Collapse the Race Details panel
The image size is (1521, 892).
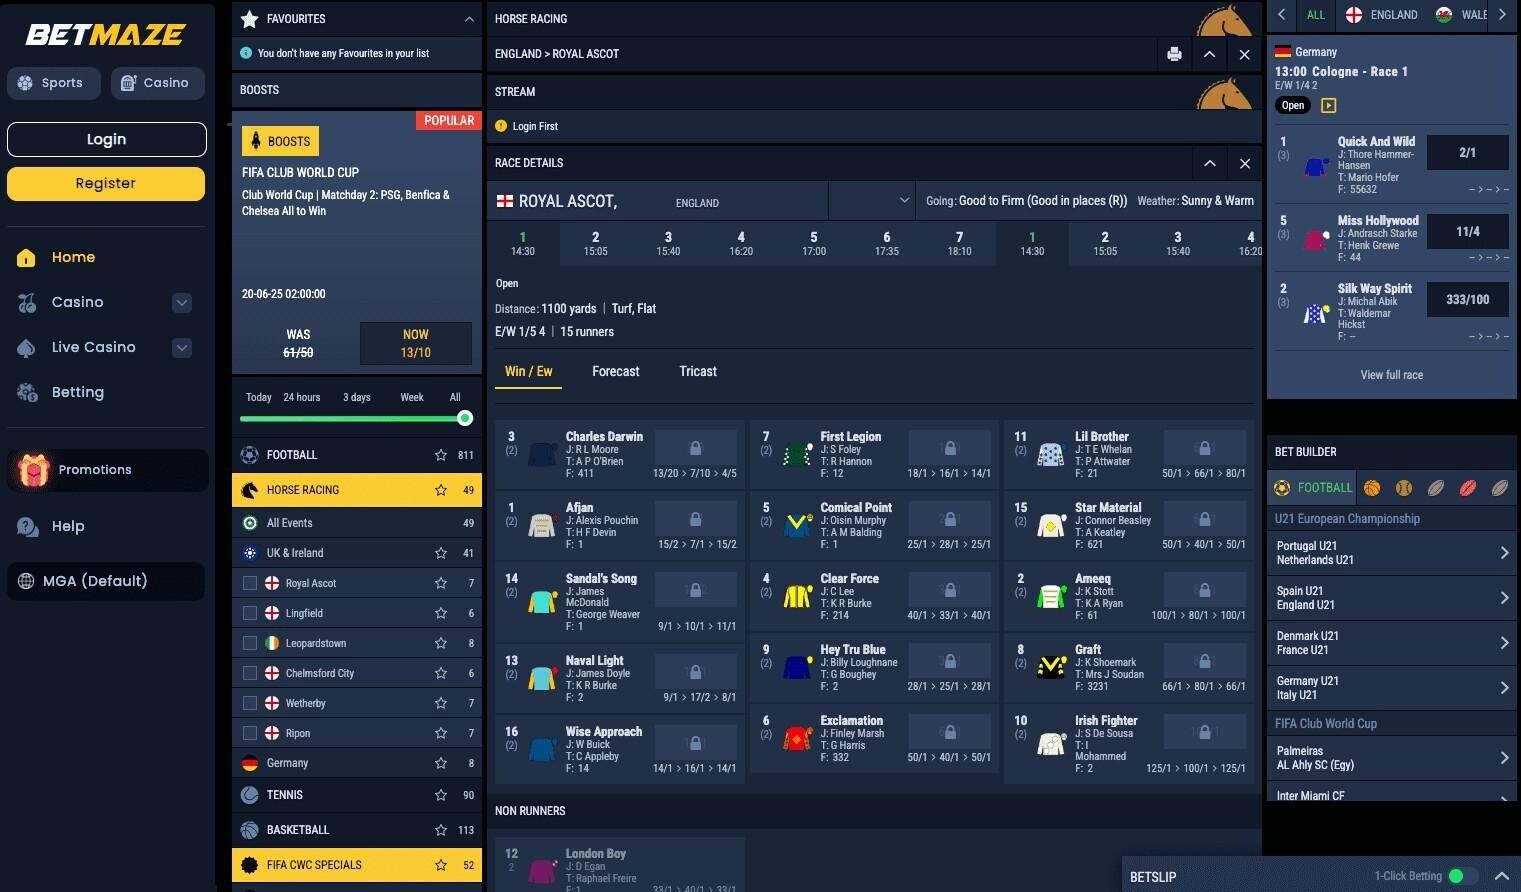1209,163
